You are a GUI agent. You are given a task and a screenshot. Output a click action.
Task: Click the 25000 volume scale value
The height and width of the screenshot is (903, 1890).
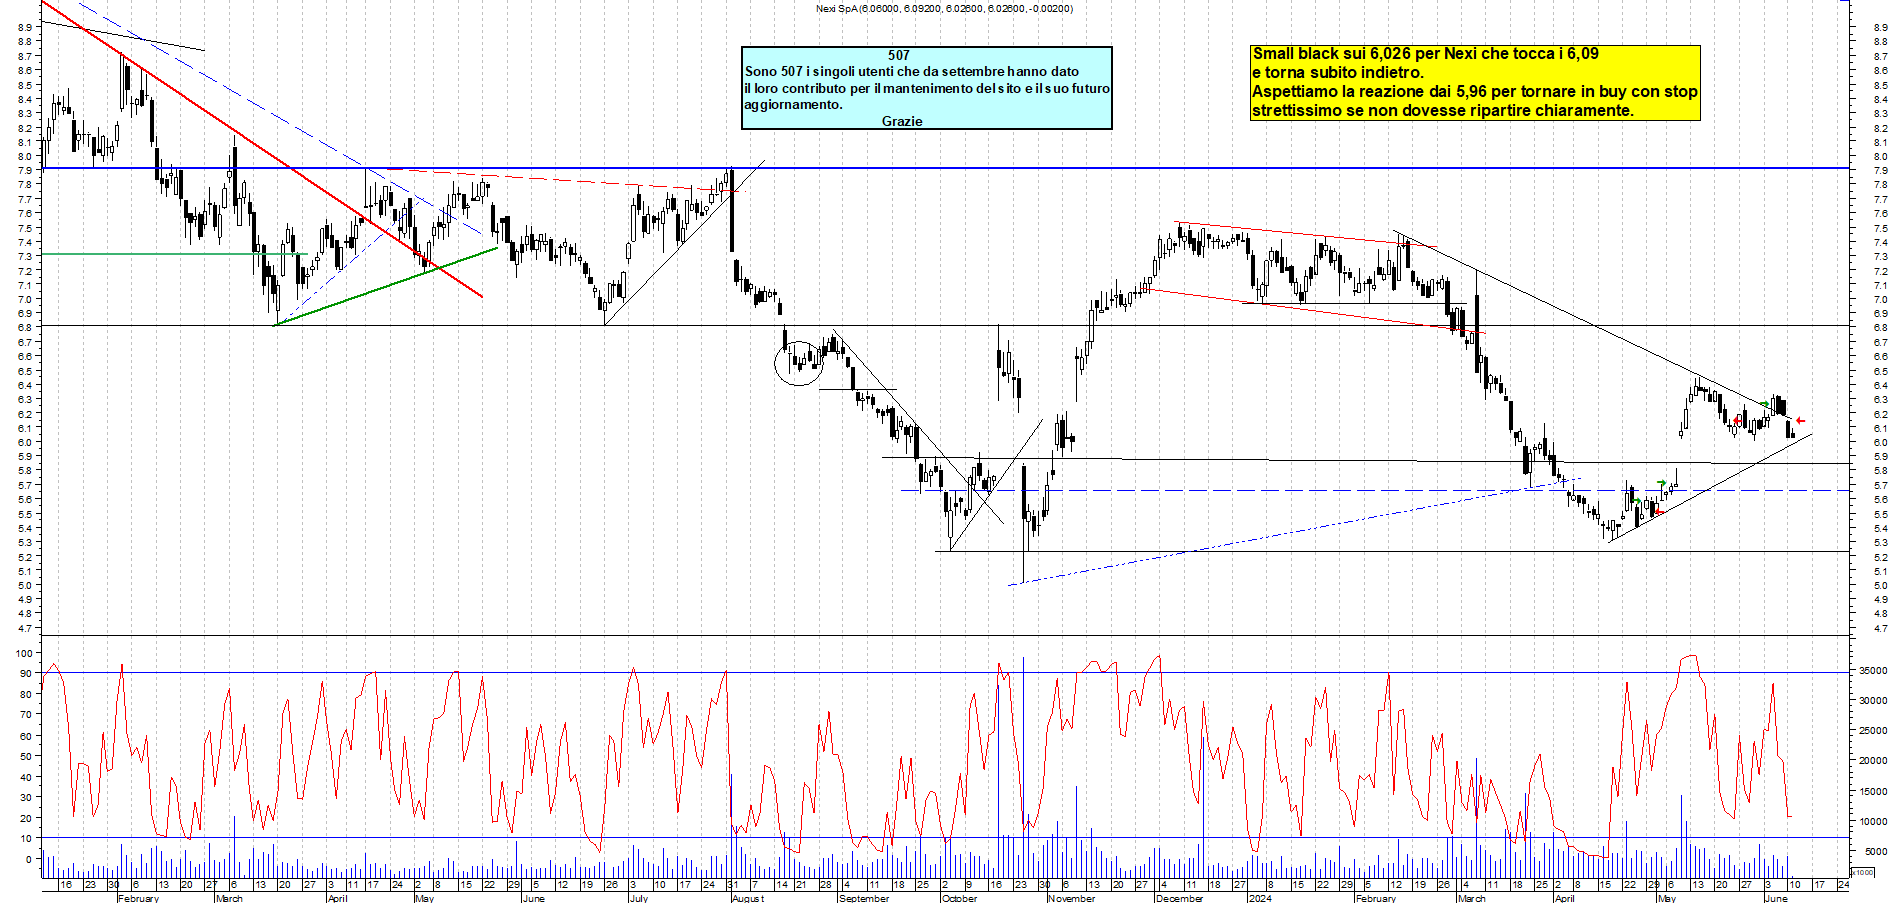pyautogui.click(x=1873, y=731)
